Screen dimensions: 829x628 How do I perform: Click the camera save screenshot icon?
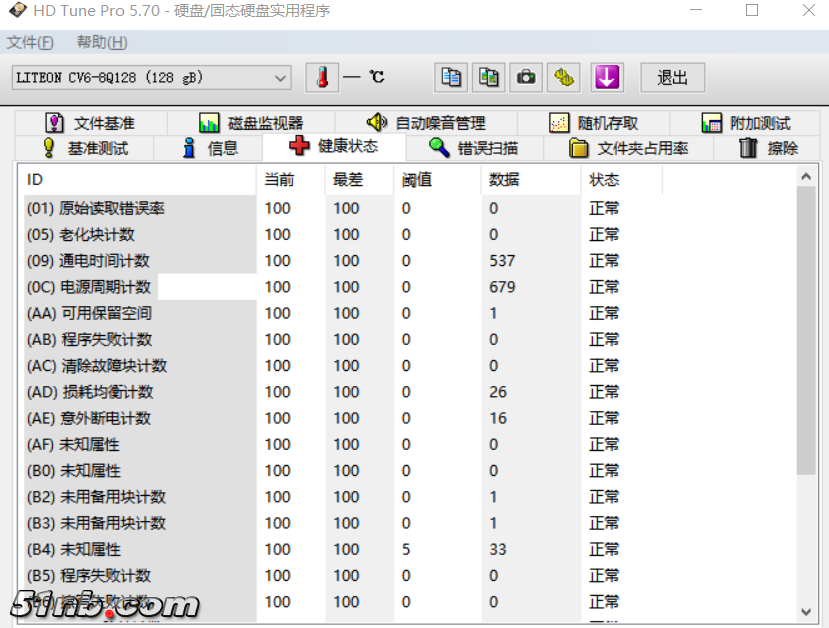click(525, 77)
